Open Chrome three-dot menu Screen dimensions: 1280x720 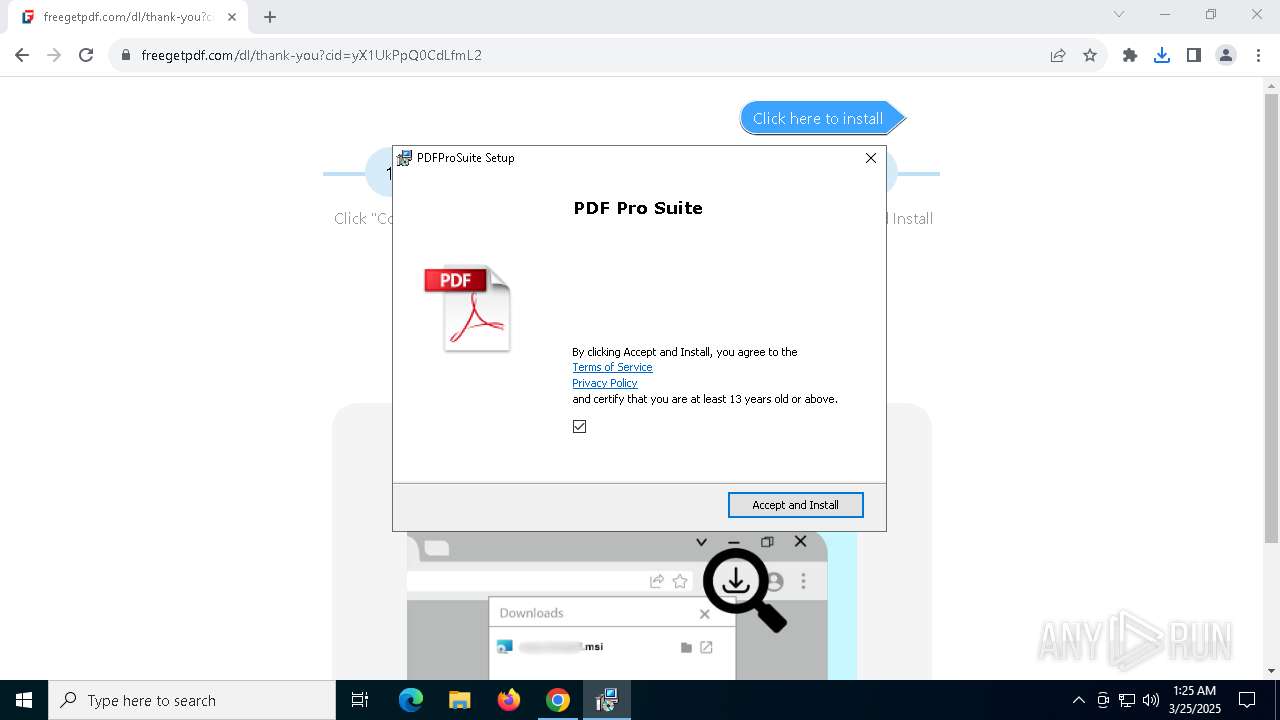(x=1258, y=55)
